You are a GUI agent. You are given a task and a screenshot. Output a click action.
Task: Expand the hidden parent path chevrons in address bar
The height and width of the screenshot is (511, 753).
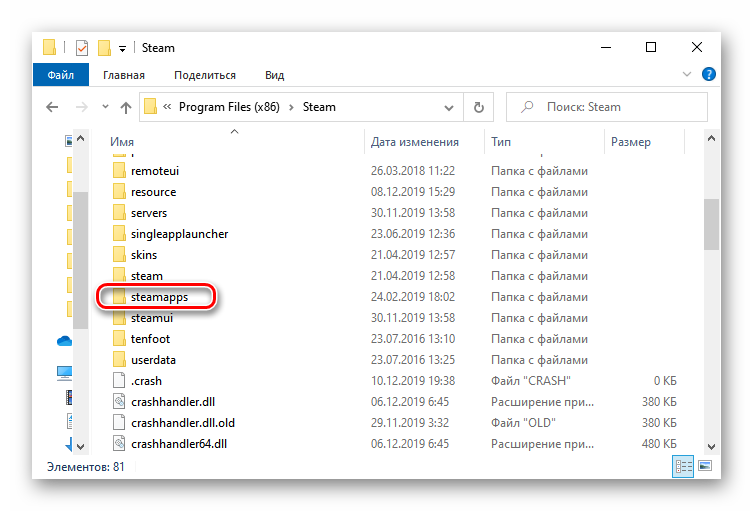[x=167, y=107]
